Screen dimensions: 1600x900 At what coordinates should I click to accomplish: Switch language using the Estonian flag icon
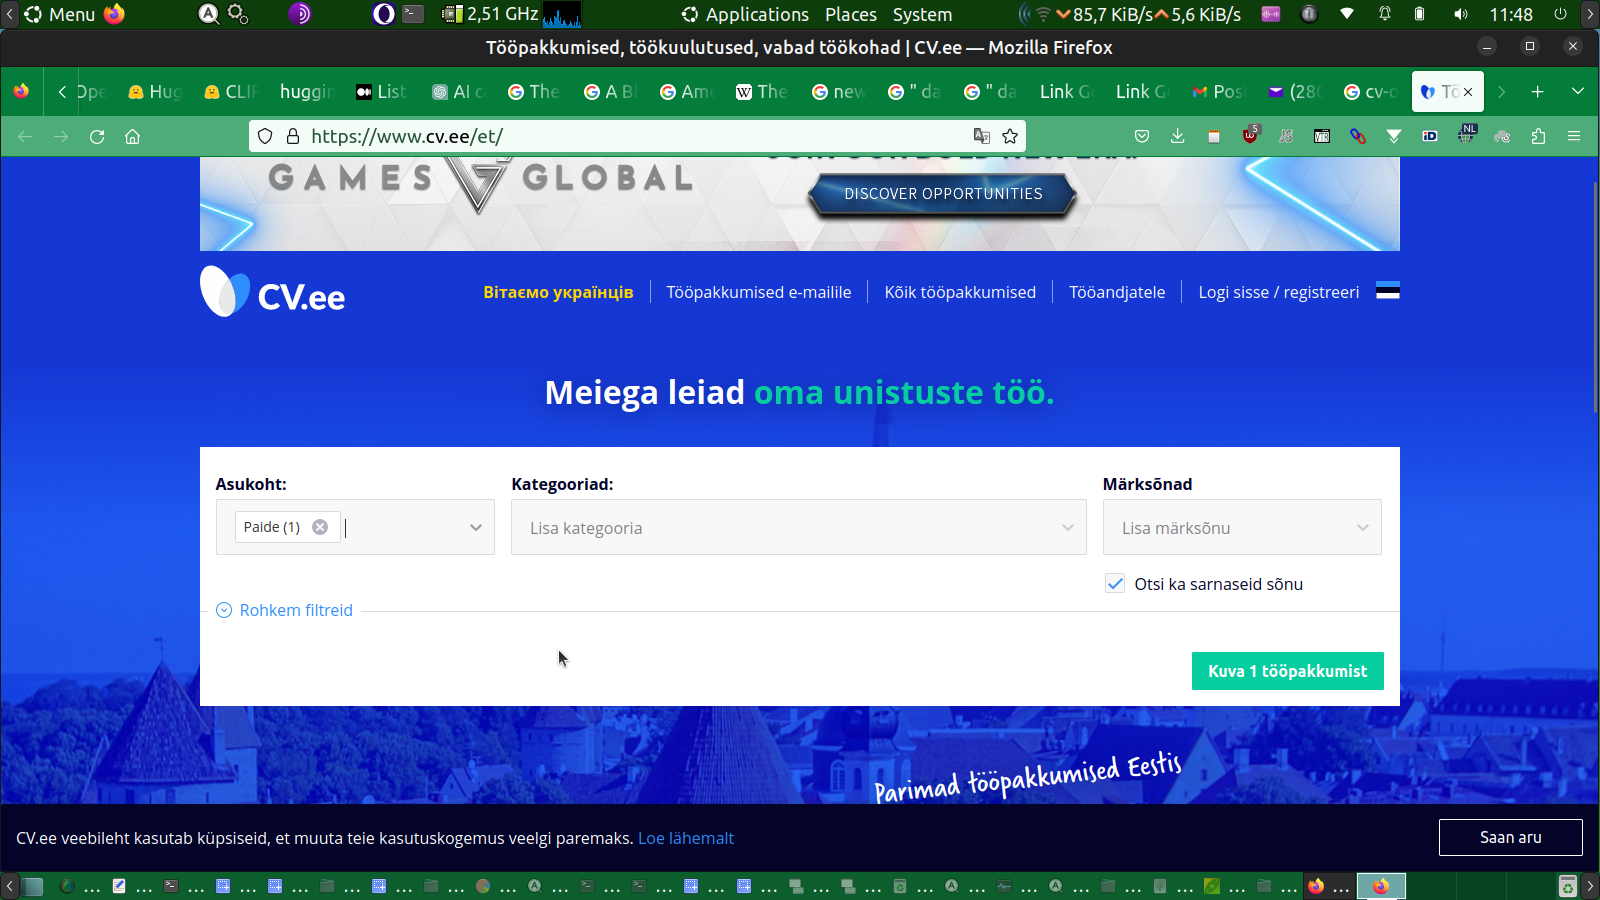(1388, 292)
